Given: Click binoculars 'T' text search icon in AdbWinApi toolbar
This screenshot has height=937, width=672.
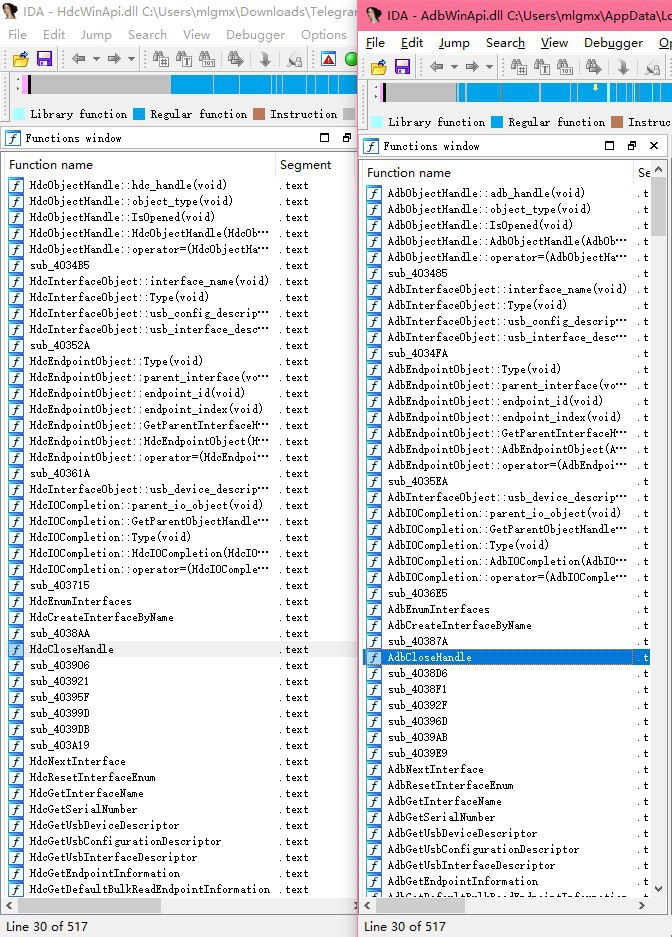Looking at the screenshot, I should point(542,66).
